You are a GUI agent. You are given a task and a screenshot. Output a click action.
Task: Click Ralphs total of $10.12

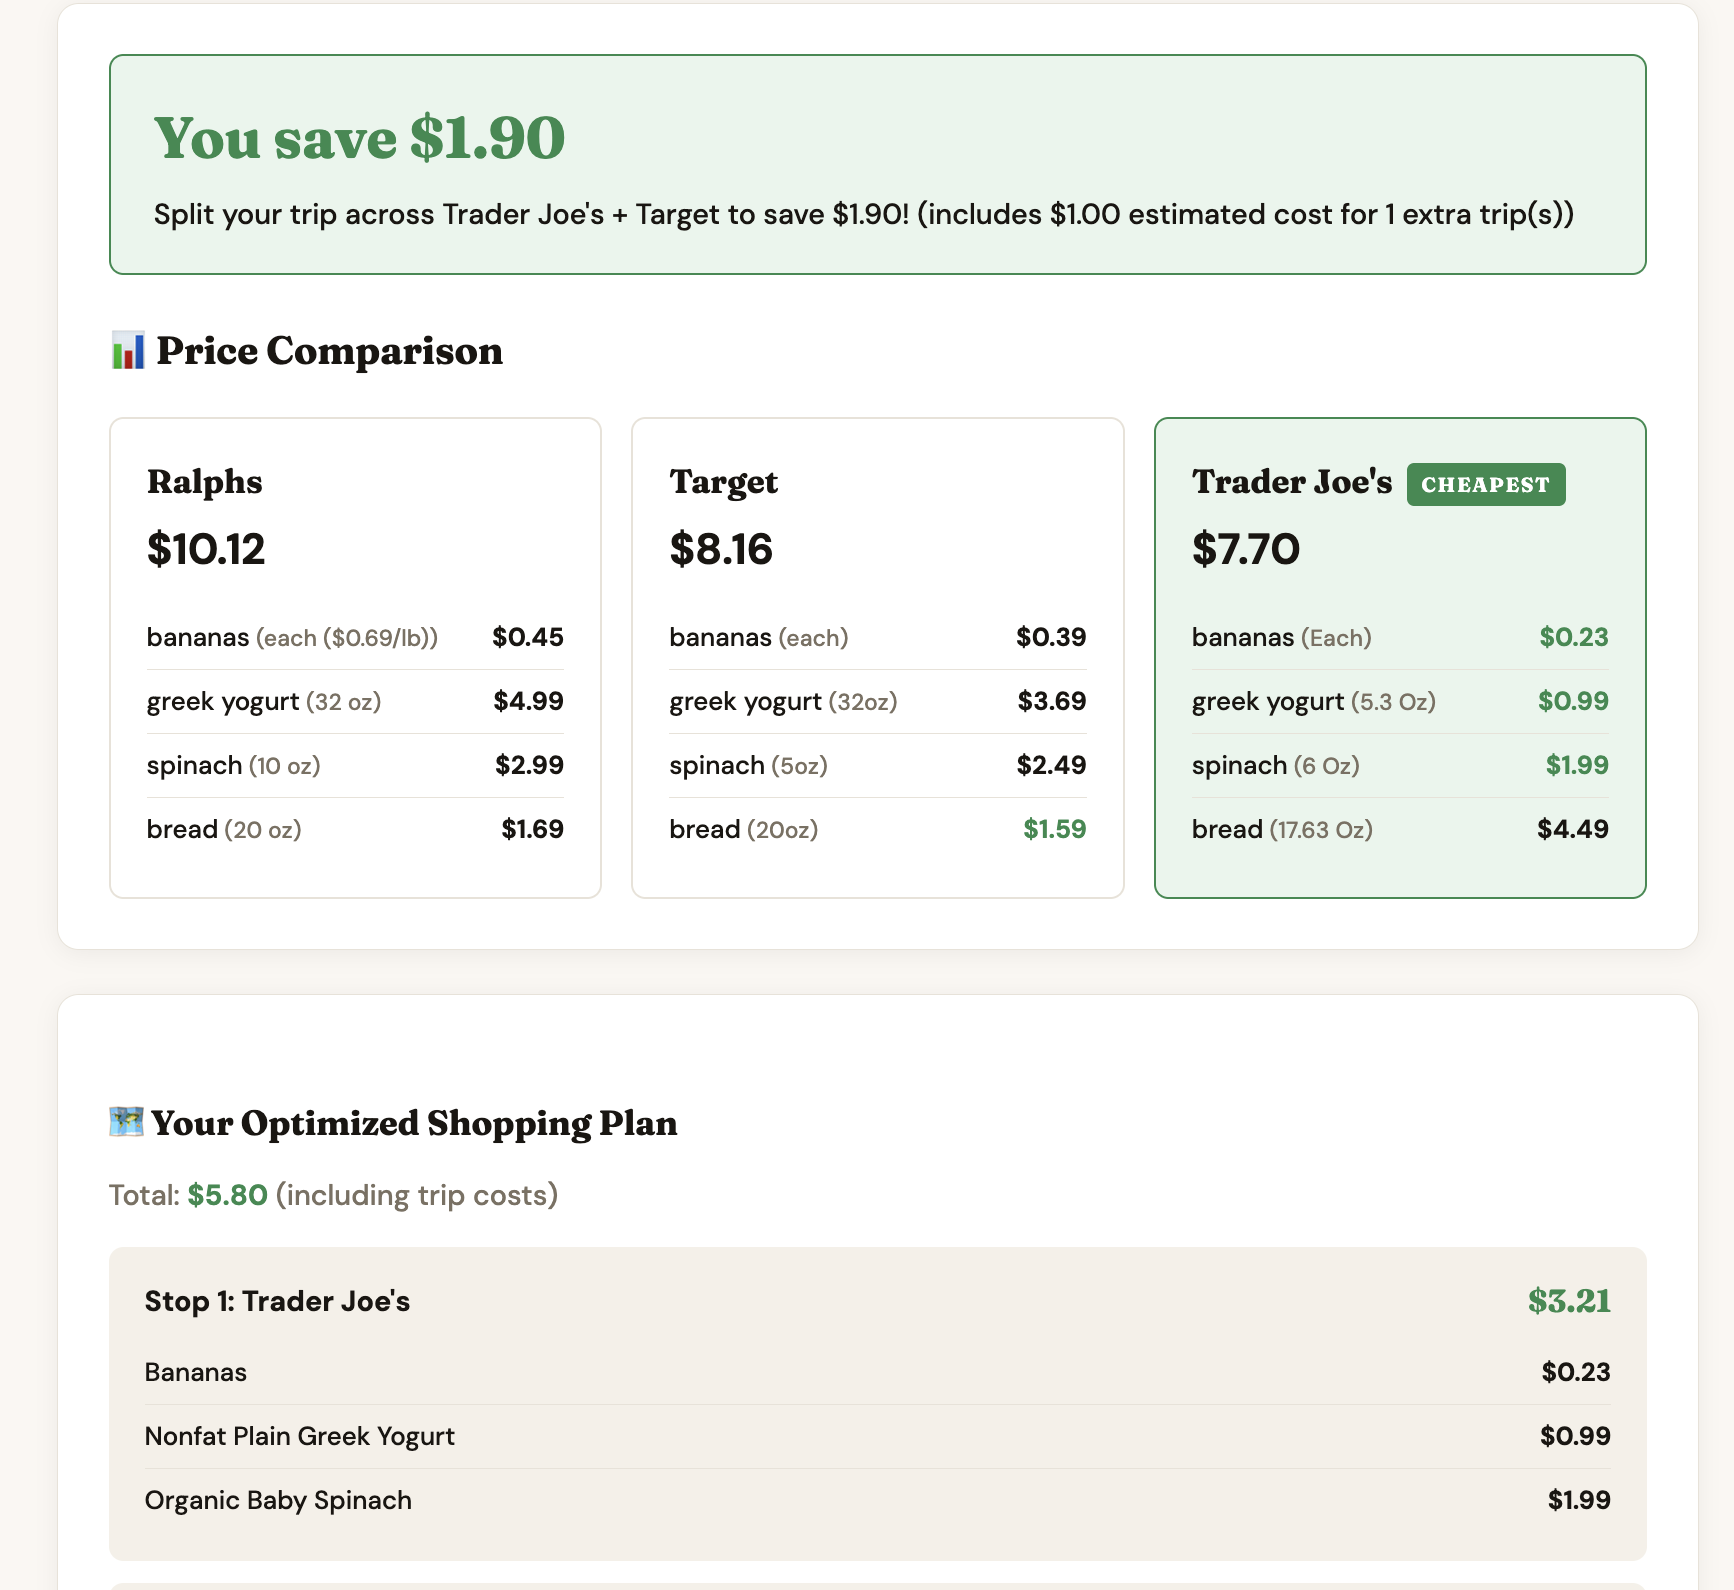point(206,549)
